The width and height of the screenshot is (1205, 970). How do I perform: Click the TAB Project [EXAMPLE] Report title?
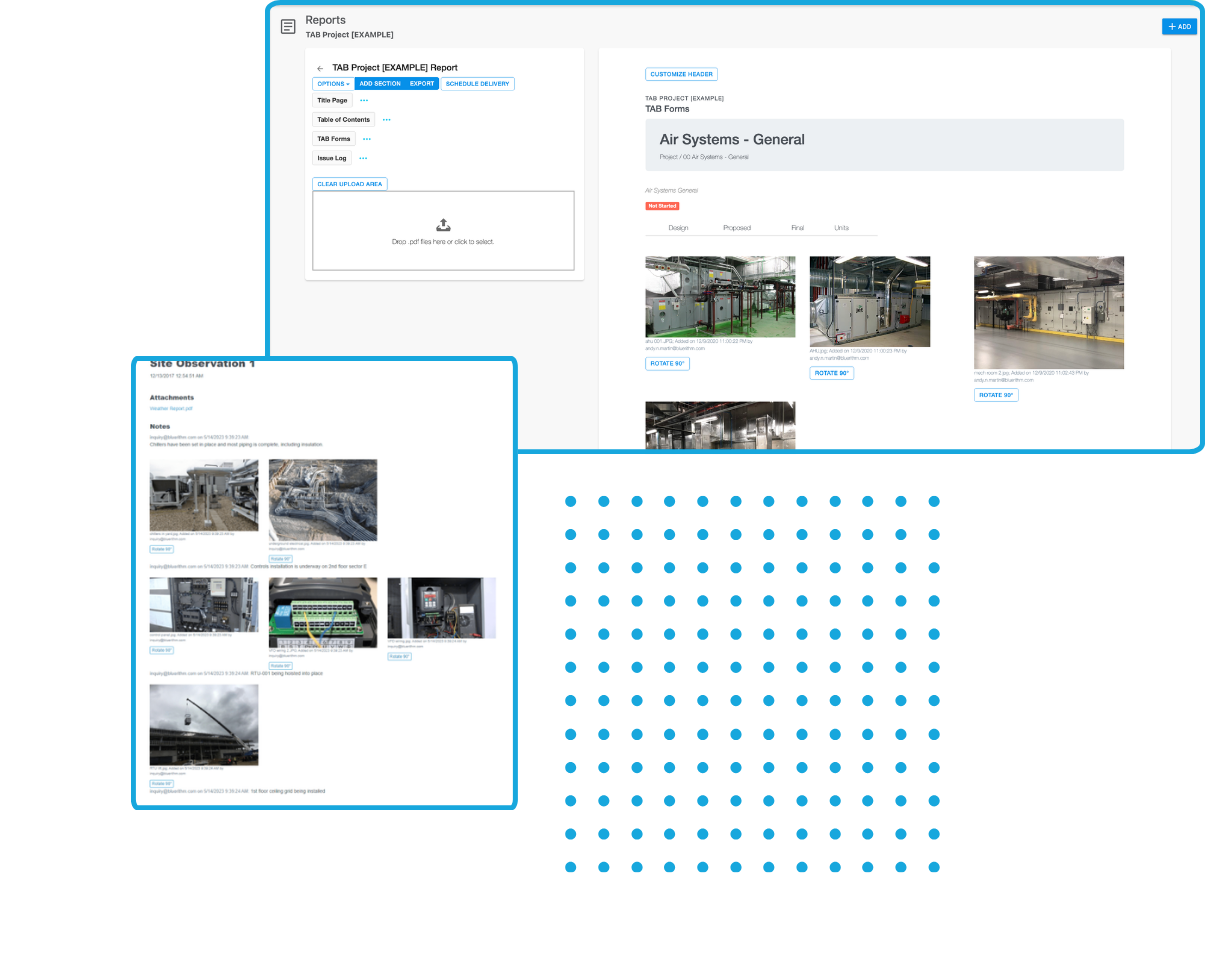click(x=395, y=68)
